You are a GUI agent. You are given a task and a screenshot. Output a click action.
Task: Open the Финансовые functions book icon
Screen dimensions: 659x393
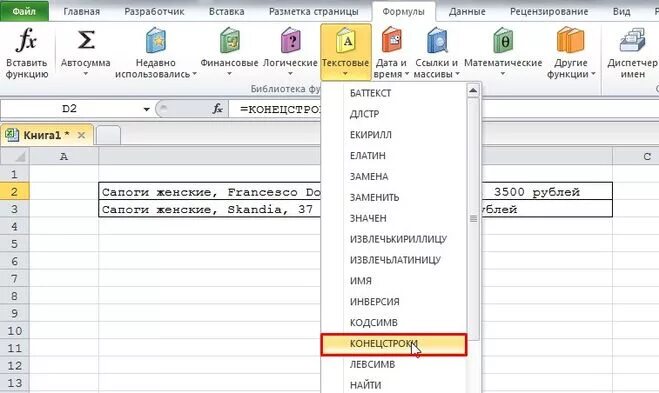click(229, 40)
